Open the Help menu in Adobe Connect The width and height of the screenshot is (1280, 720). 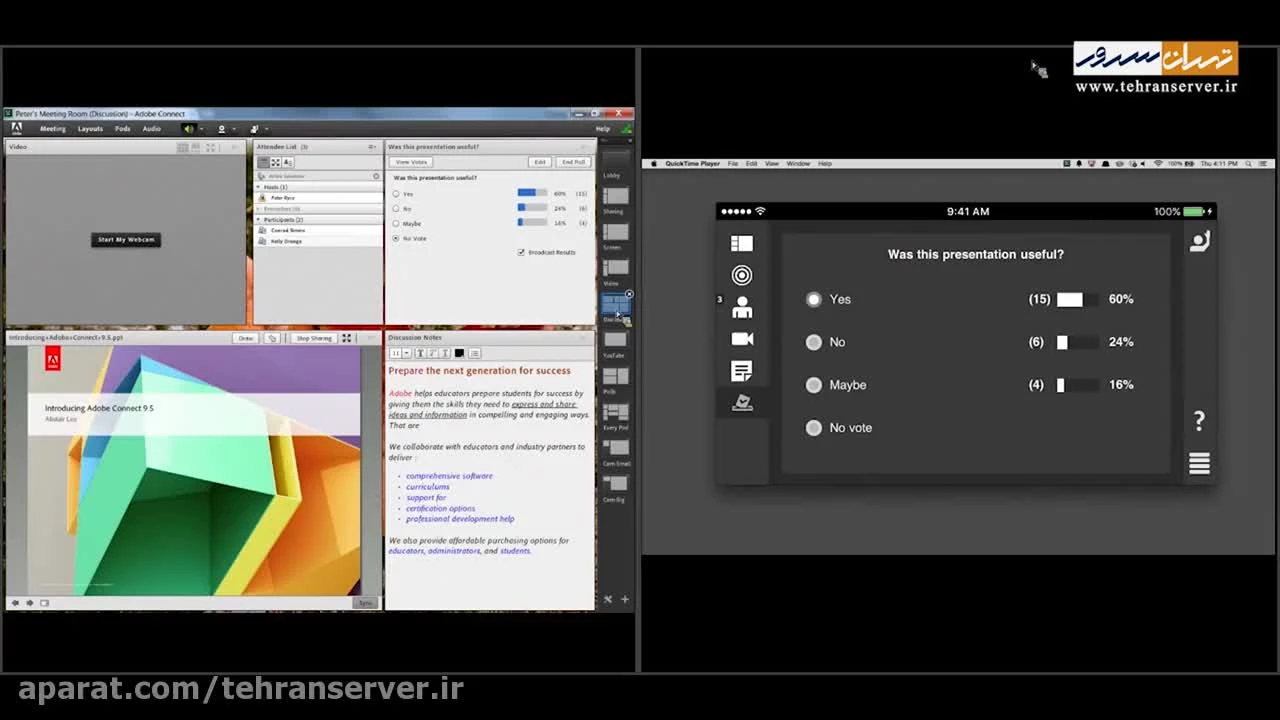603,128
